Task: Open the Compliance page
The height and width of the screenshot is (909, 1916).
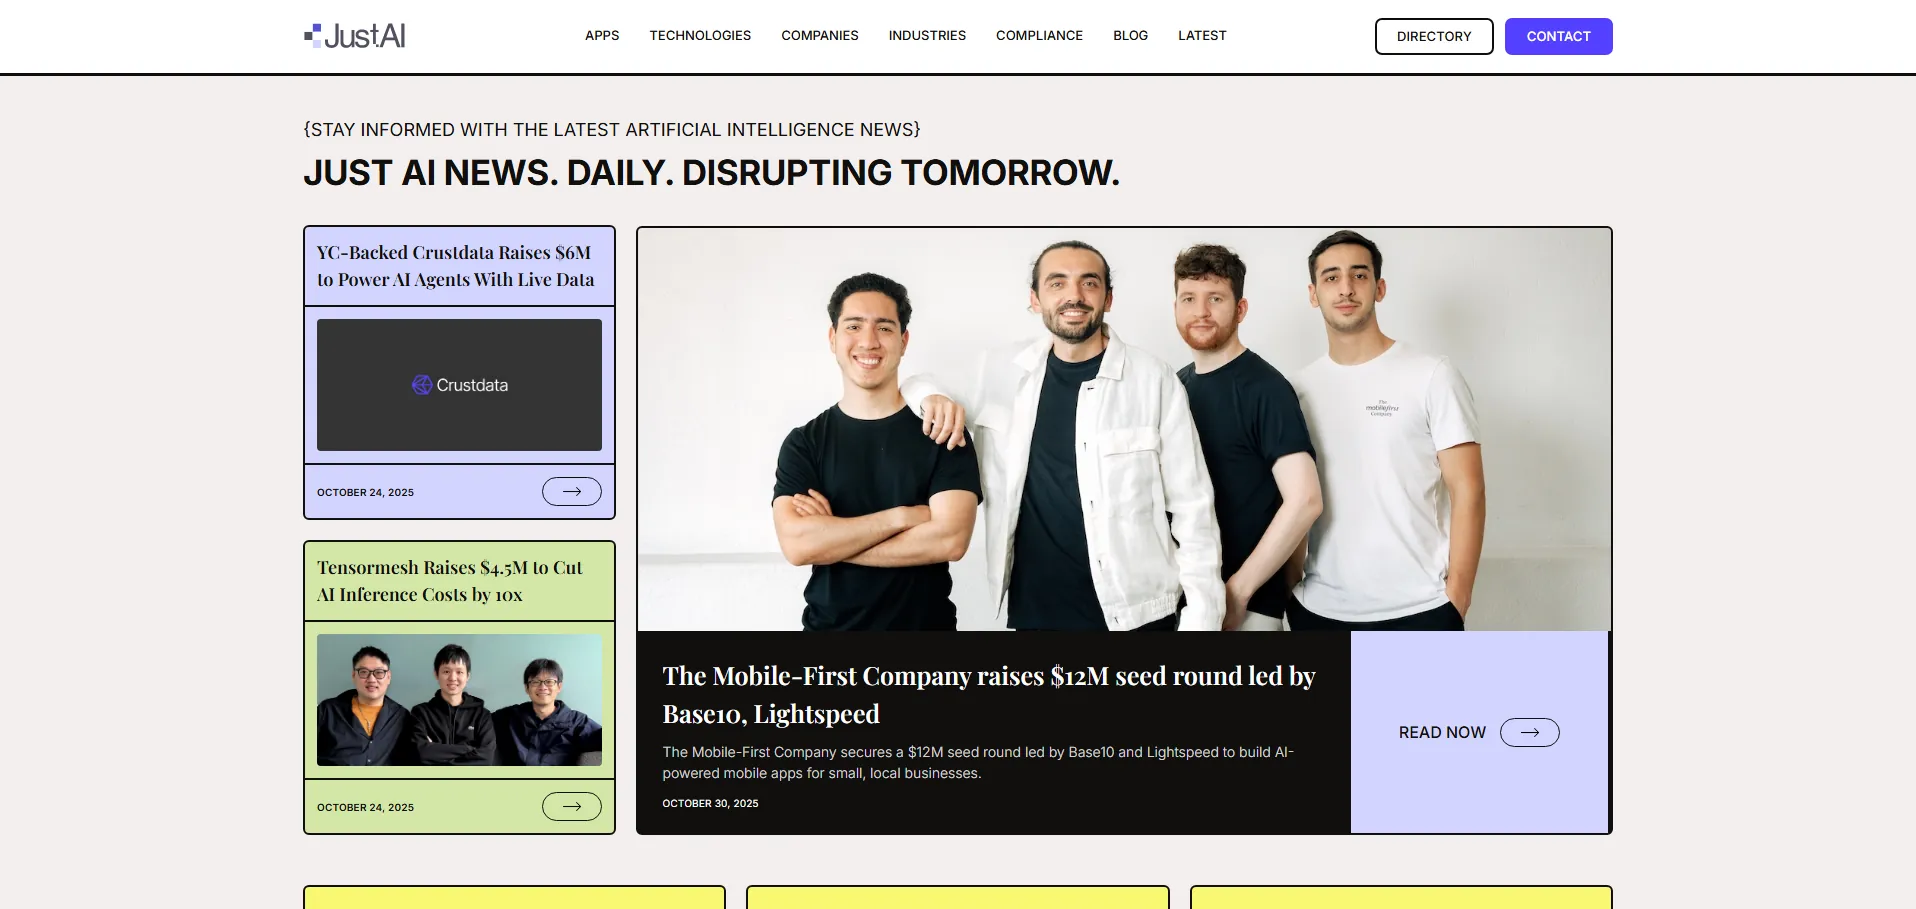Action: pos(1039,36)
